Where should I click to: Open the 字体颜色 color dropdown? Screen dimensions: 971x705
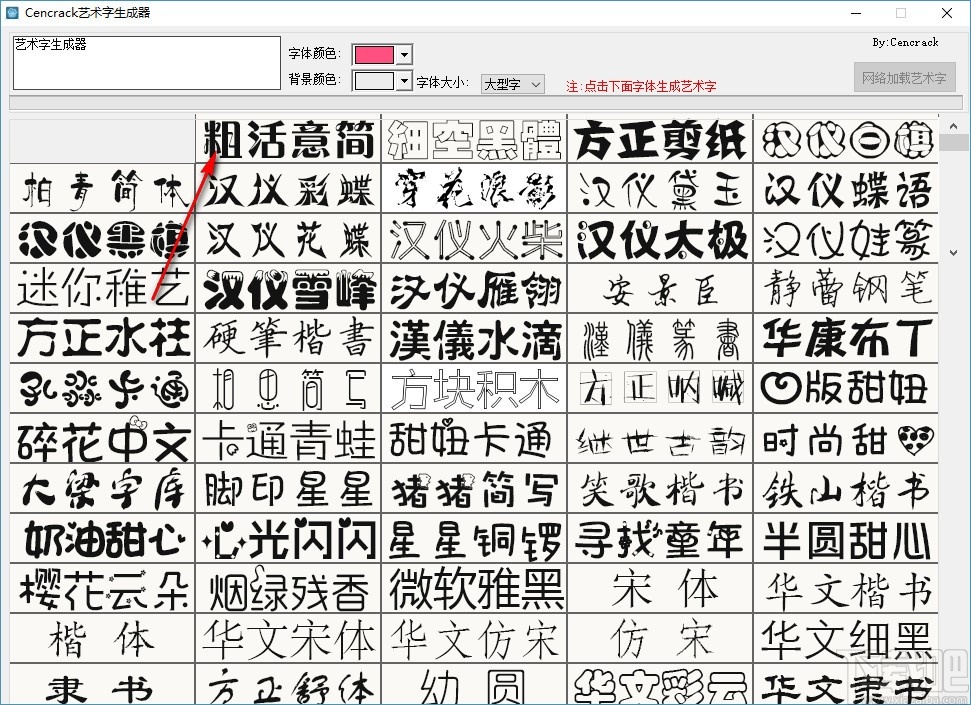pyautogui.click(x=403, y=54)
